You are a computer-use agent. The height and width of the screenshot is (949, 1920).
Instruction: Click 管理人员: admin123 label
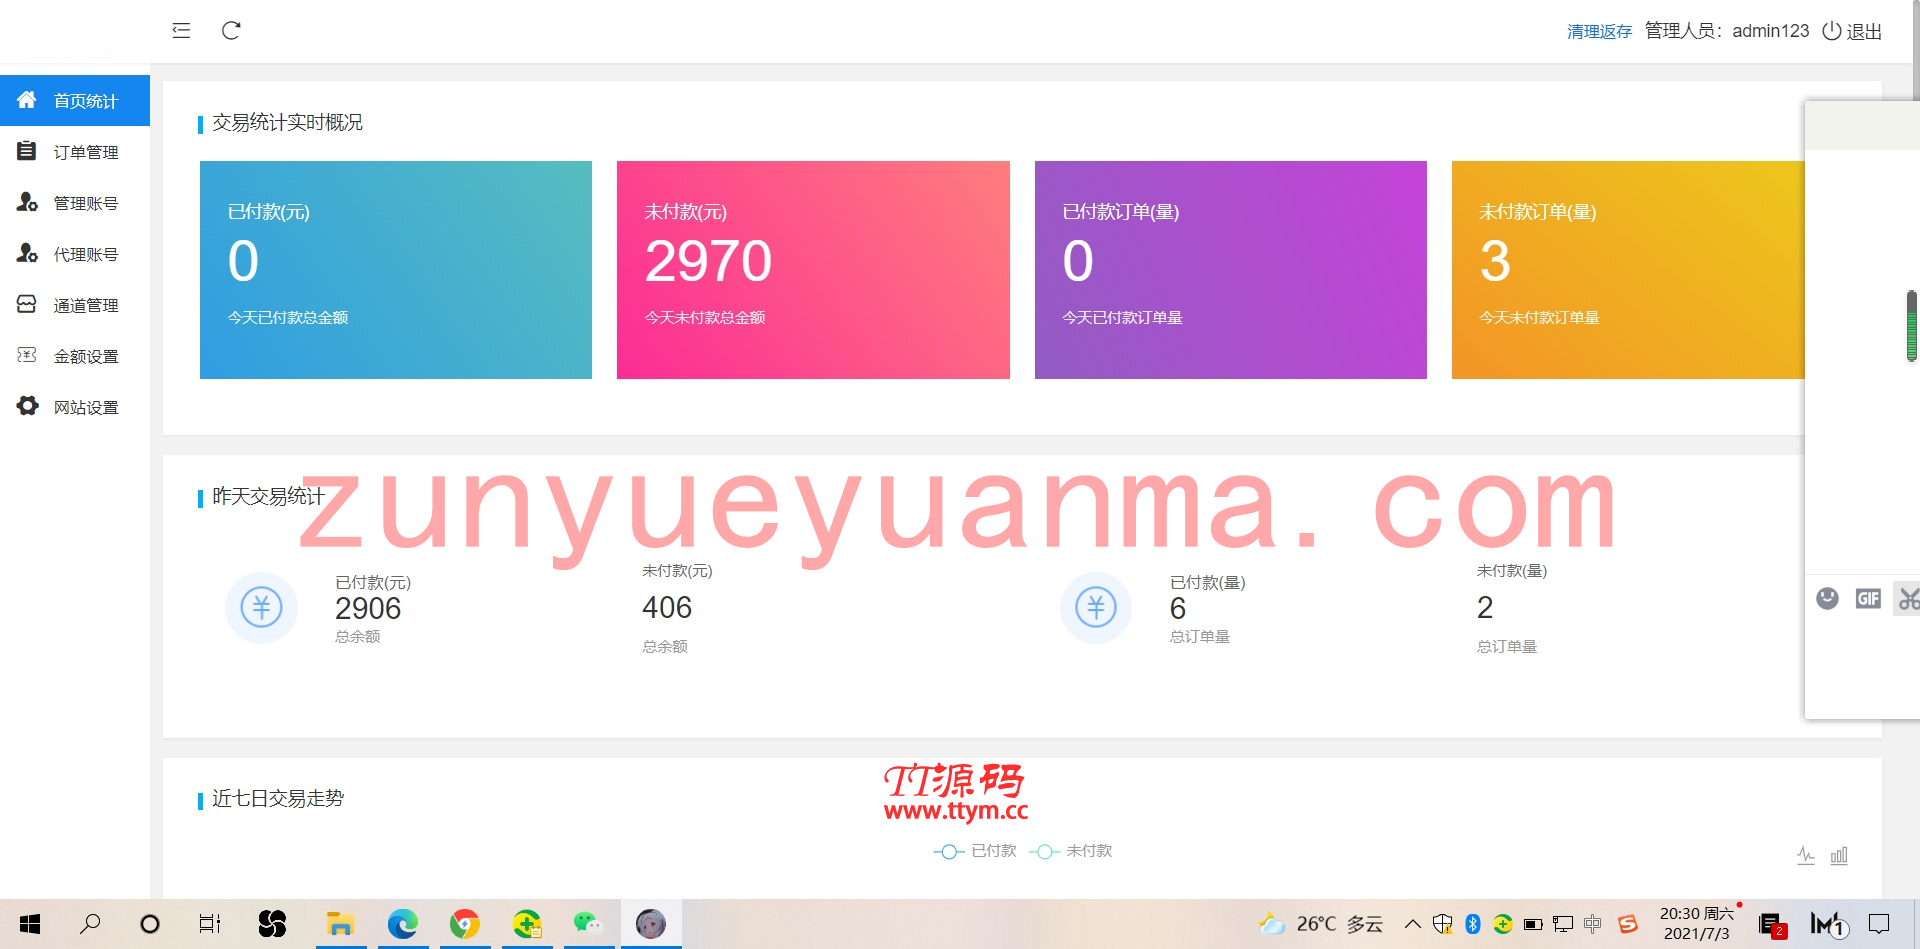click(x=1727, y=31)
